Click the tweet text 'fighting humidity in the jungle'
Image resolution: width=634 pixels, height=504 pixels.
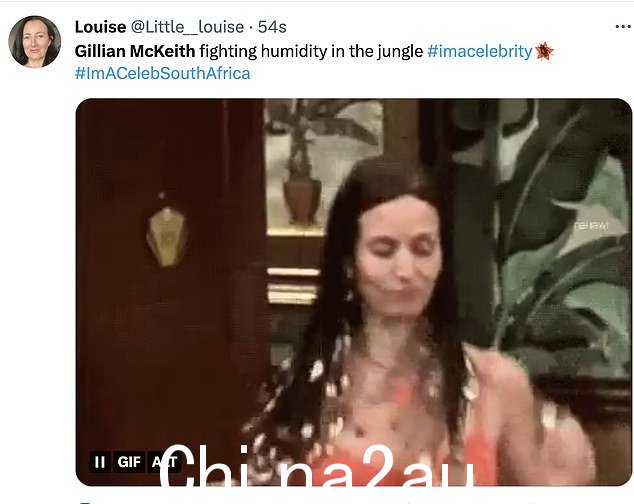click(x=311, y=51)
